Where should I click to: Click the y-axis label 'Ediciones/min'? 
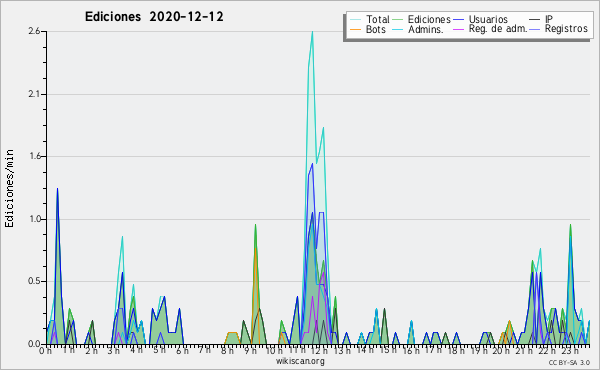click(x=9, y=188)
